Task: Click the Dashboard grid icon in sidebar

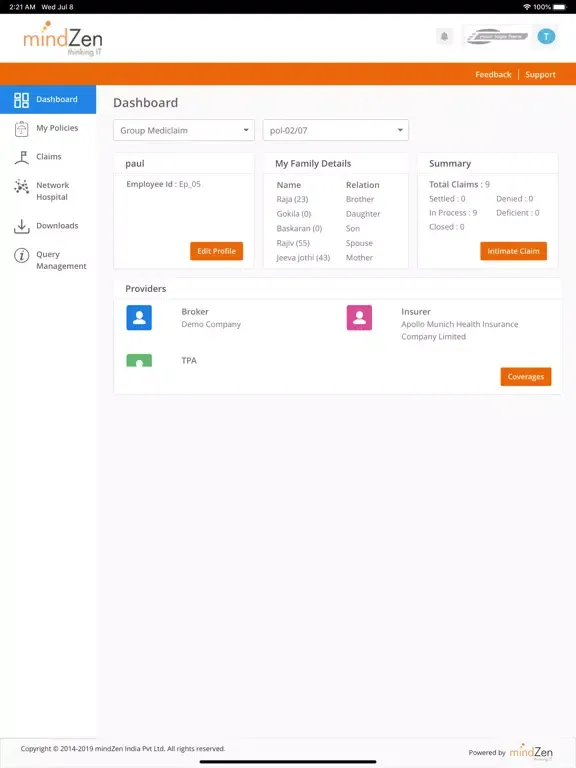Action: tap(22, 100)
